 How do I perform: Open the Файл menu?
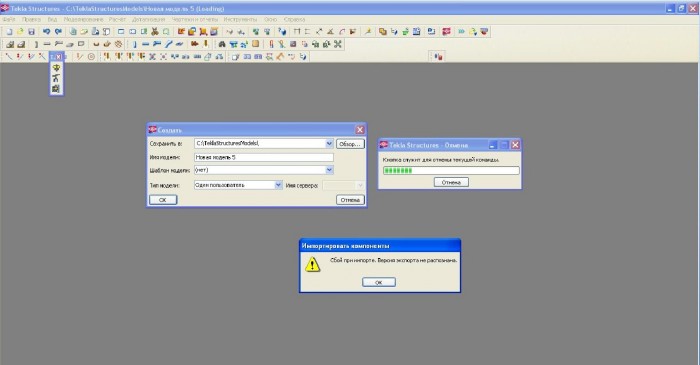tap(9, 20)
